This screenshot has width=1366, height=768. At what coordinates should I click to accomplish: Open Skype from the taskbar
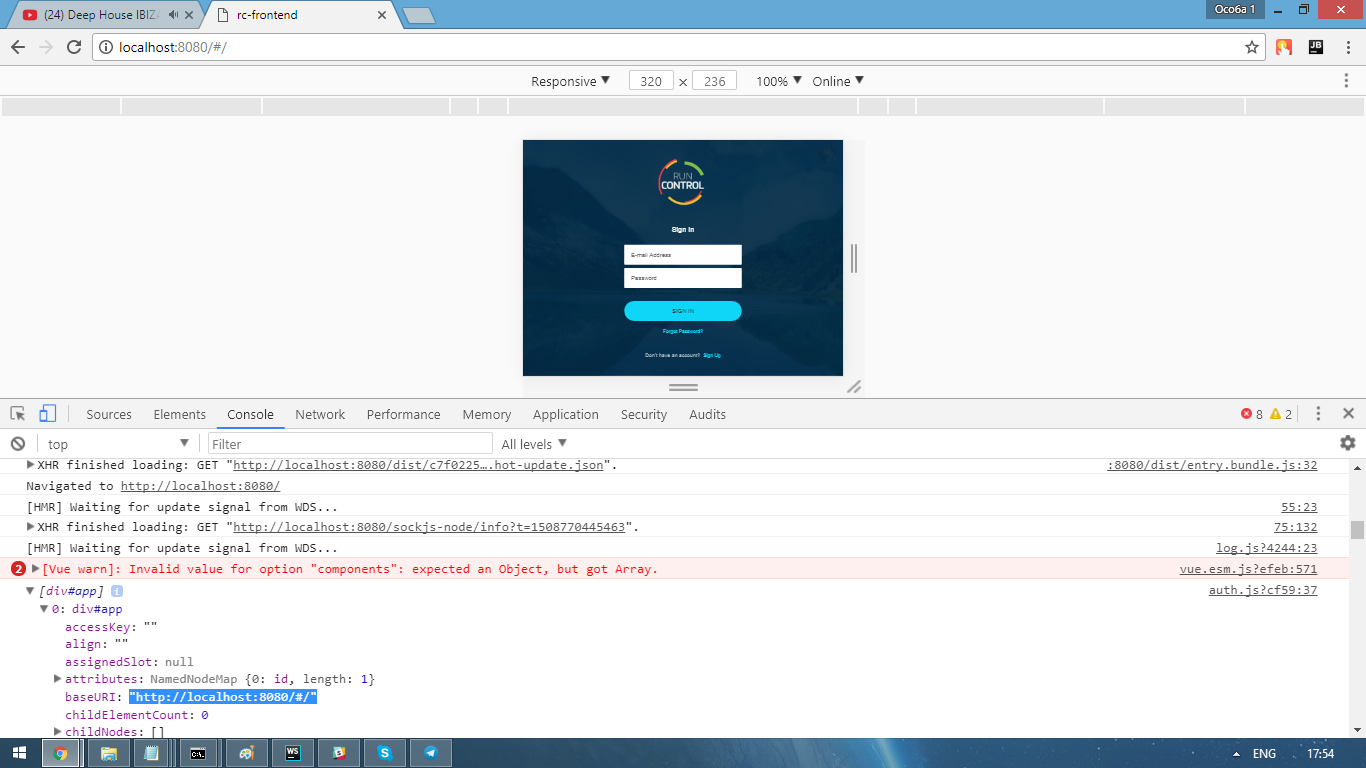(x=384, y=753)
